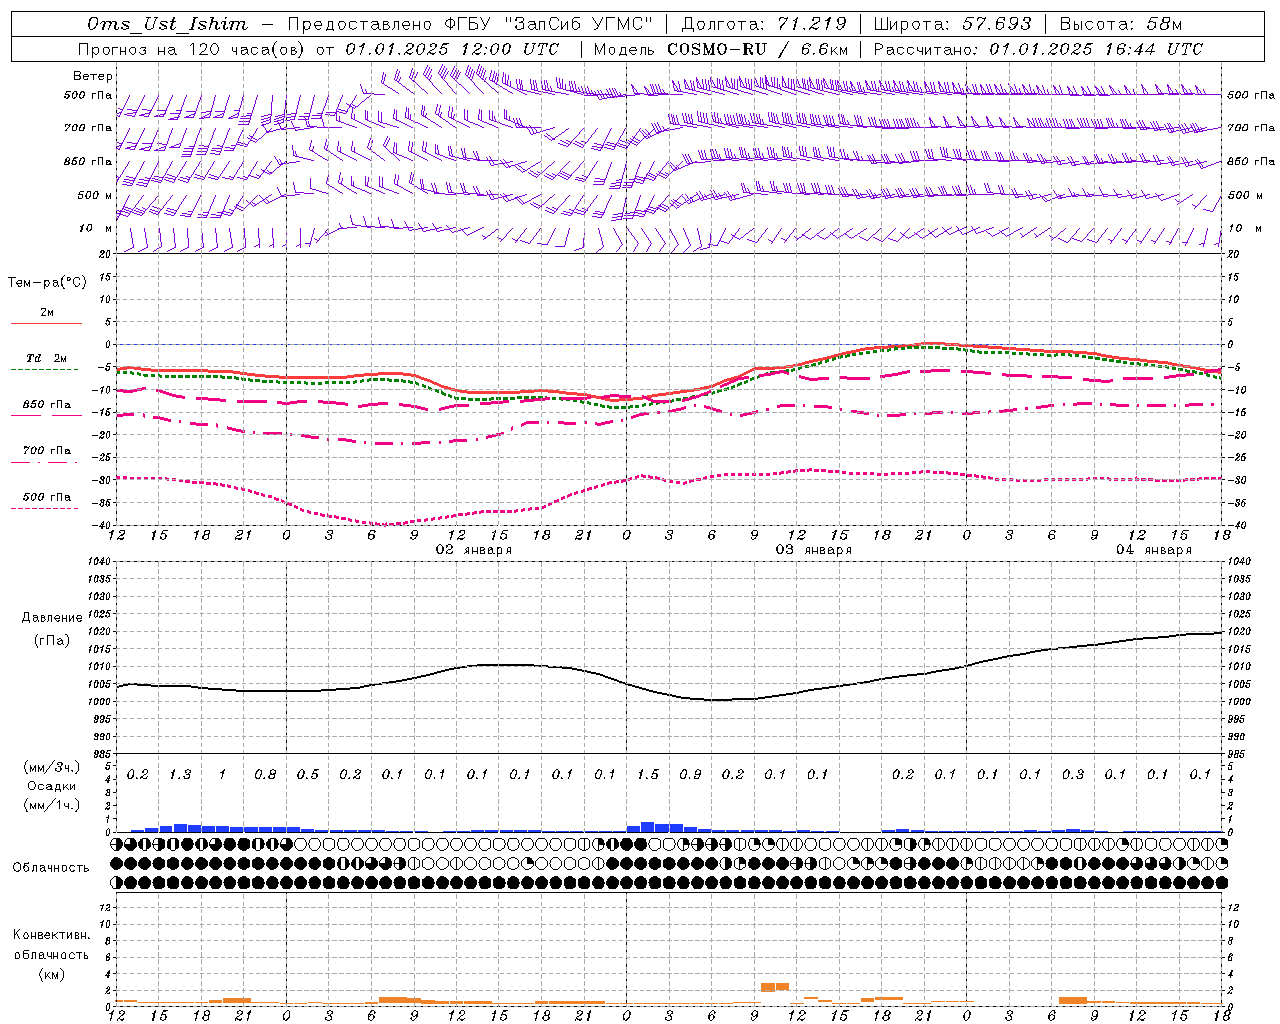Click the date label 02 января
This screenshot has height=1024, width=1280.
pos(474,550)
